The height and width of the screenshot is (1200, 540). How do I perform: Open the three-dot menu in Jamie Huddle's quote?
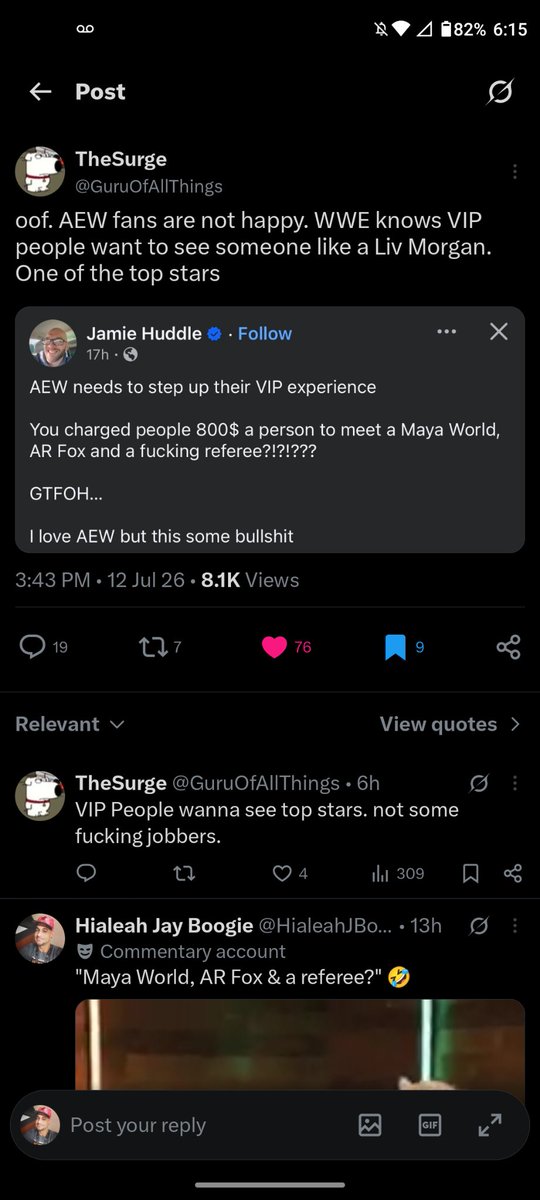pos(447,332)
